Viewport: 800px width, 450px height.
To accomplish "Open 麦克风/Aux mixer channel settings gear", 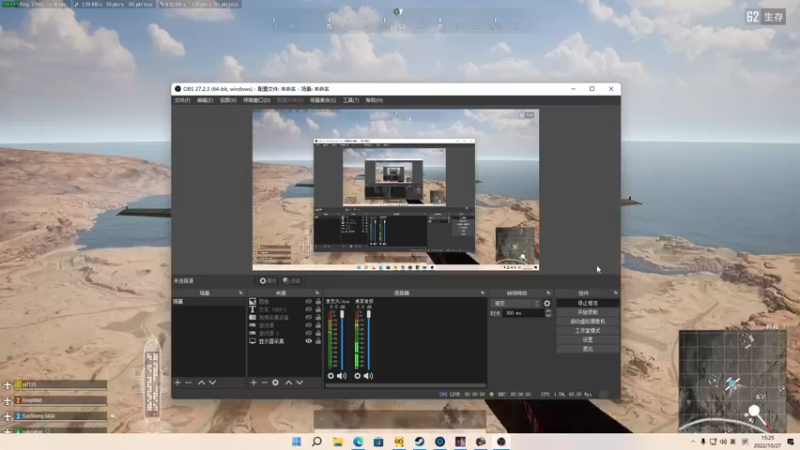I will coord(331,376).
